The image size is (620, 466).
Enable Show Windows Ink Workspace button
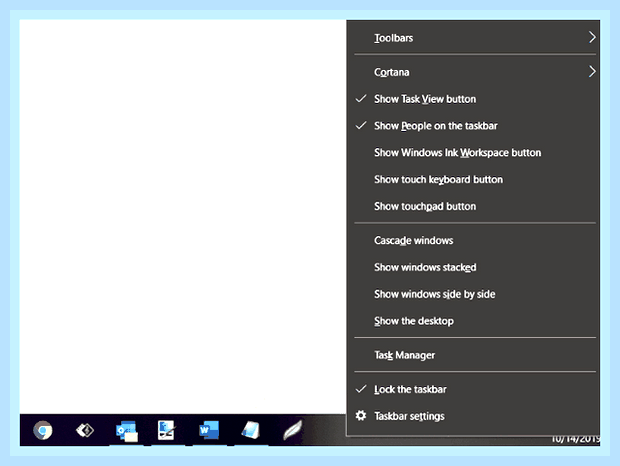(x=473, y=153)
